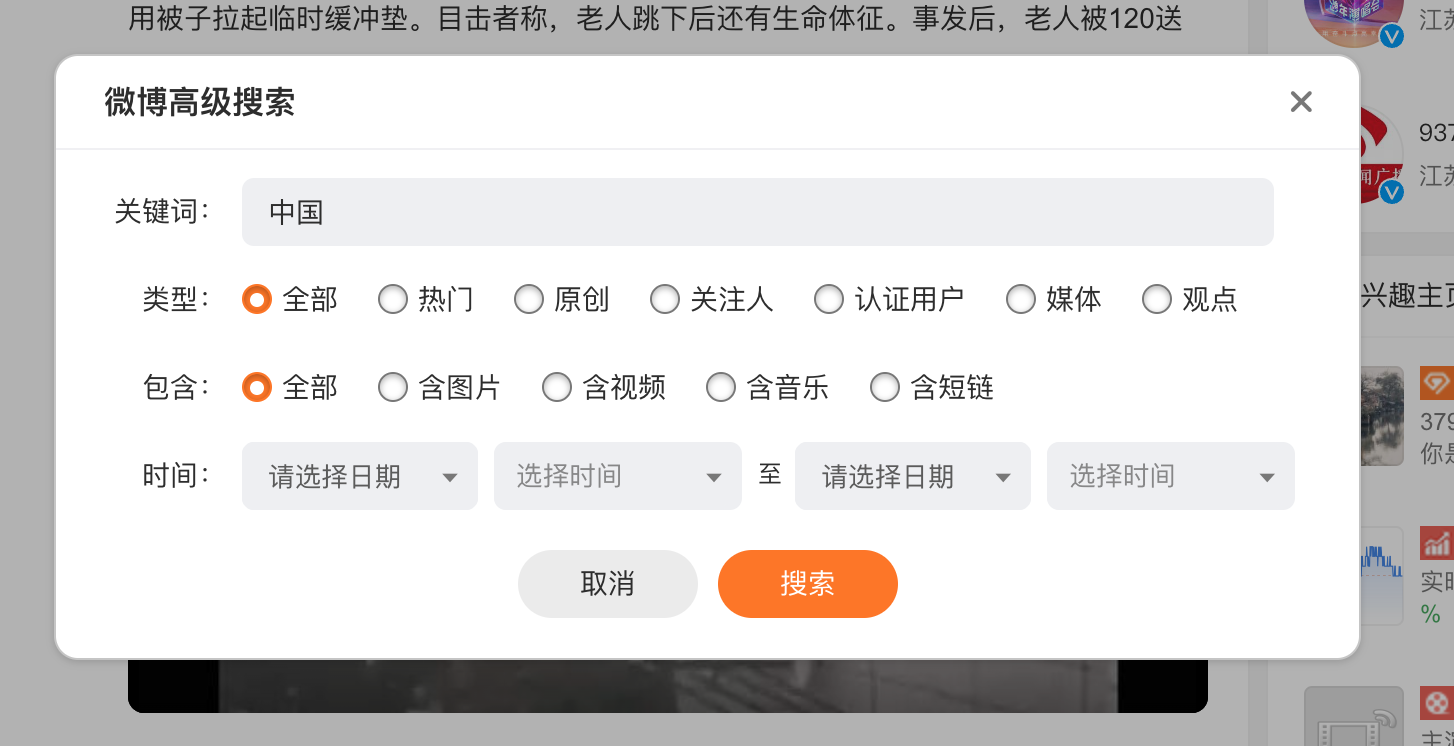Choose the 含视频 option
This screenshot has width=1454, height=746.
(557, 387)
